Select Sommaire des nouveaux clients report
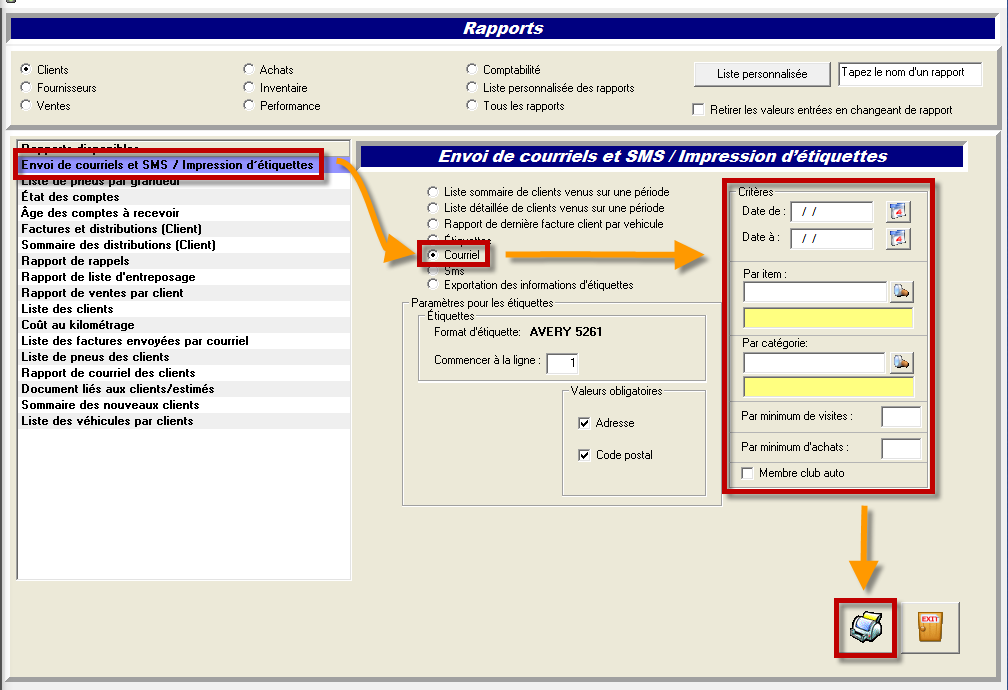This screenshot has width=1008, height=690. (x=184, y=405)
